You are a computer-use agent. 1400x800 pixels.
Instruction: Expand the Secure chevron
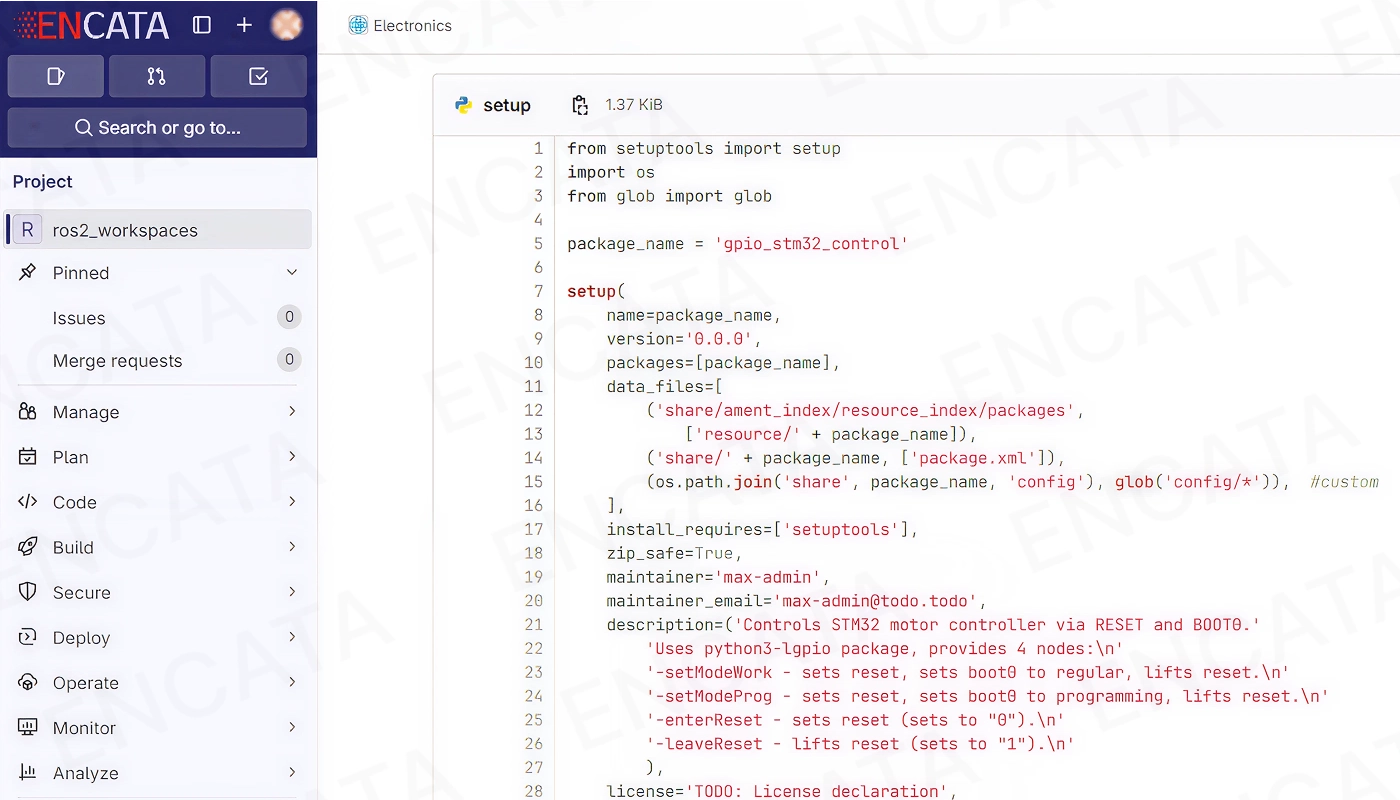(x=292, y=591)
